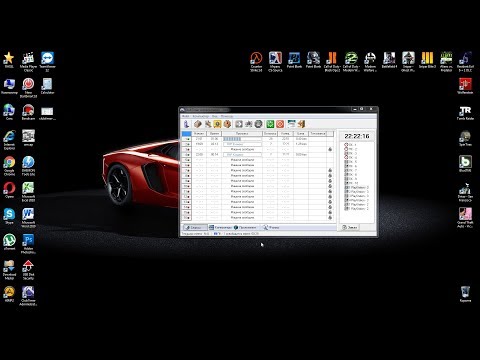
Task: Switch to bottom tab with calendar grid icon
Action: point(220,227)
